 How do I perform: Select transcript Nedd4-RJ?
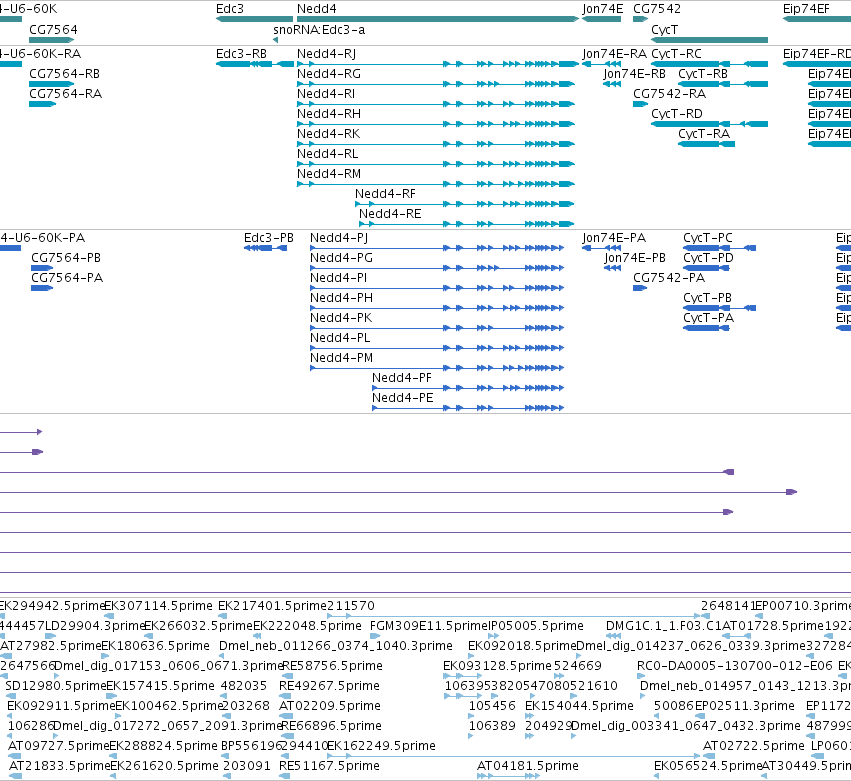coord(326,54)
